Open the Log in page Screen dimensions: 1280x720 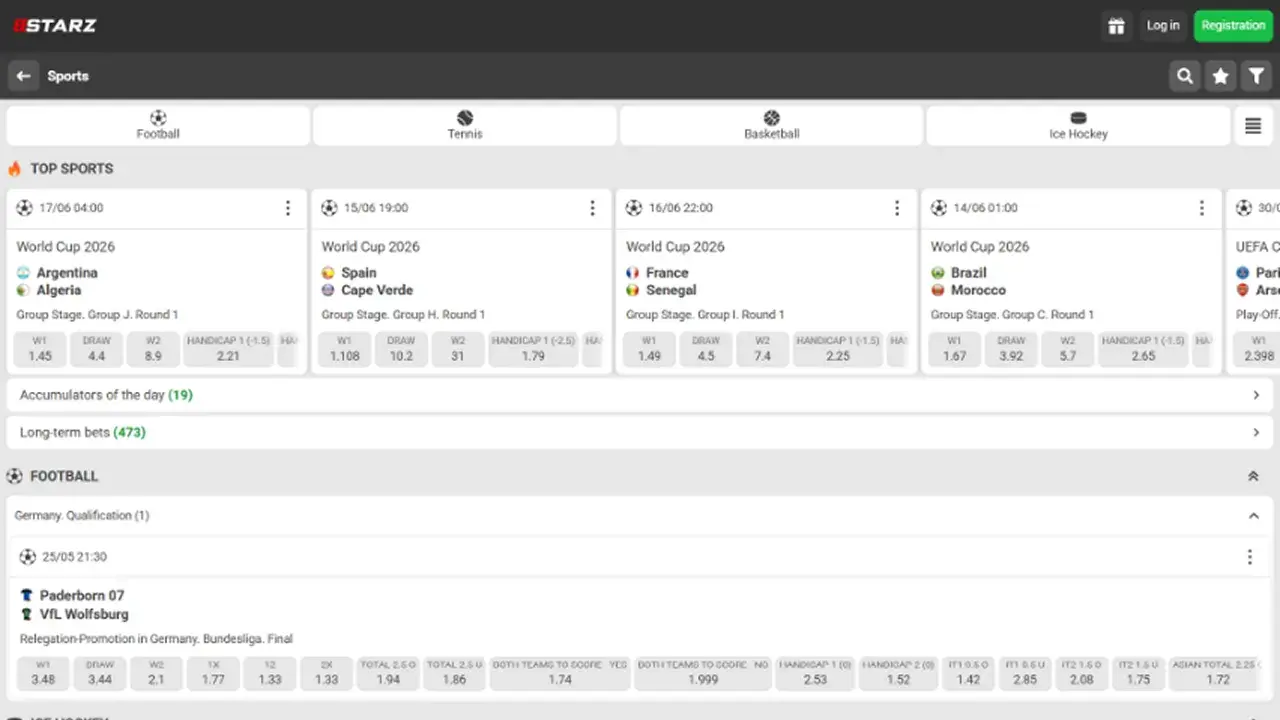[1163, 26]
